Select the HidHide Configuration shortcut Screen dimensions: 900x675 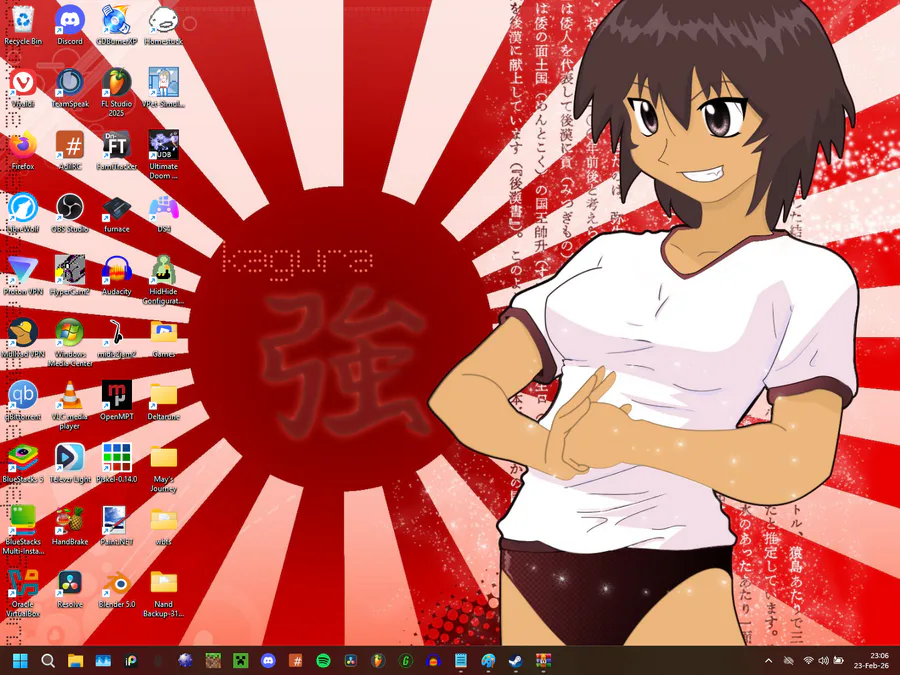point(164,280)
